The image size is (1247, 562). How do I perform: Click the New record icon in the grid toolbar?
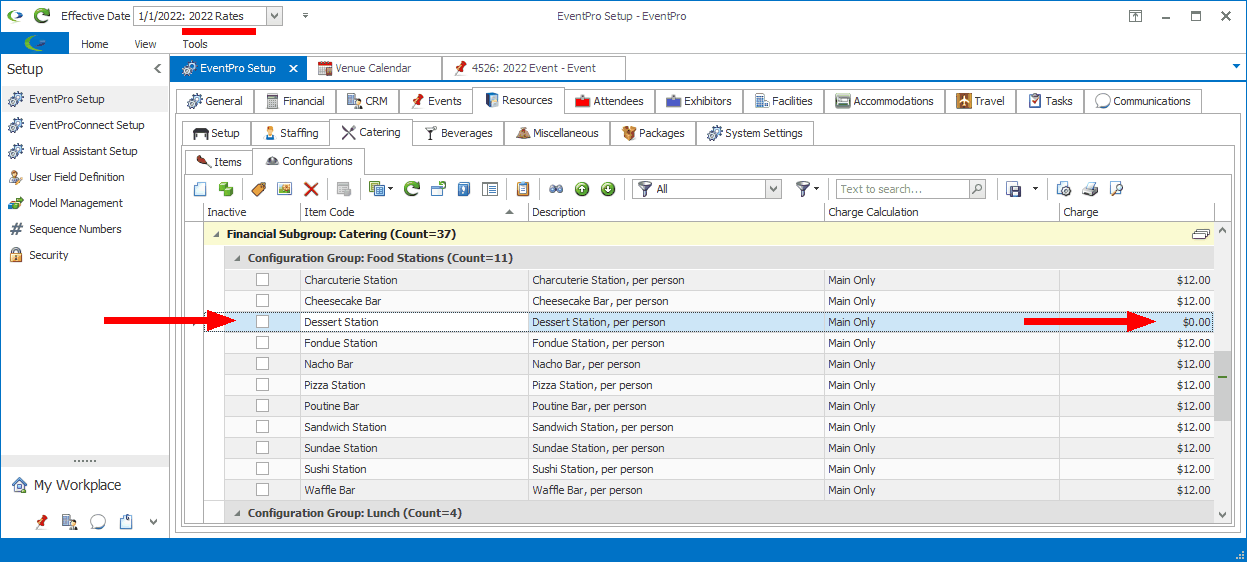(200, 189)
